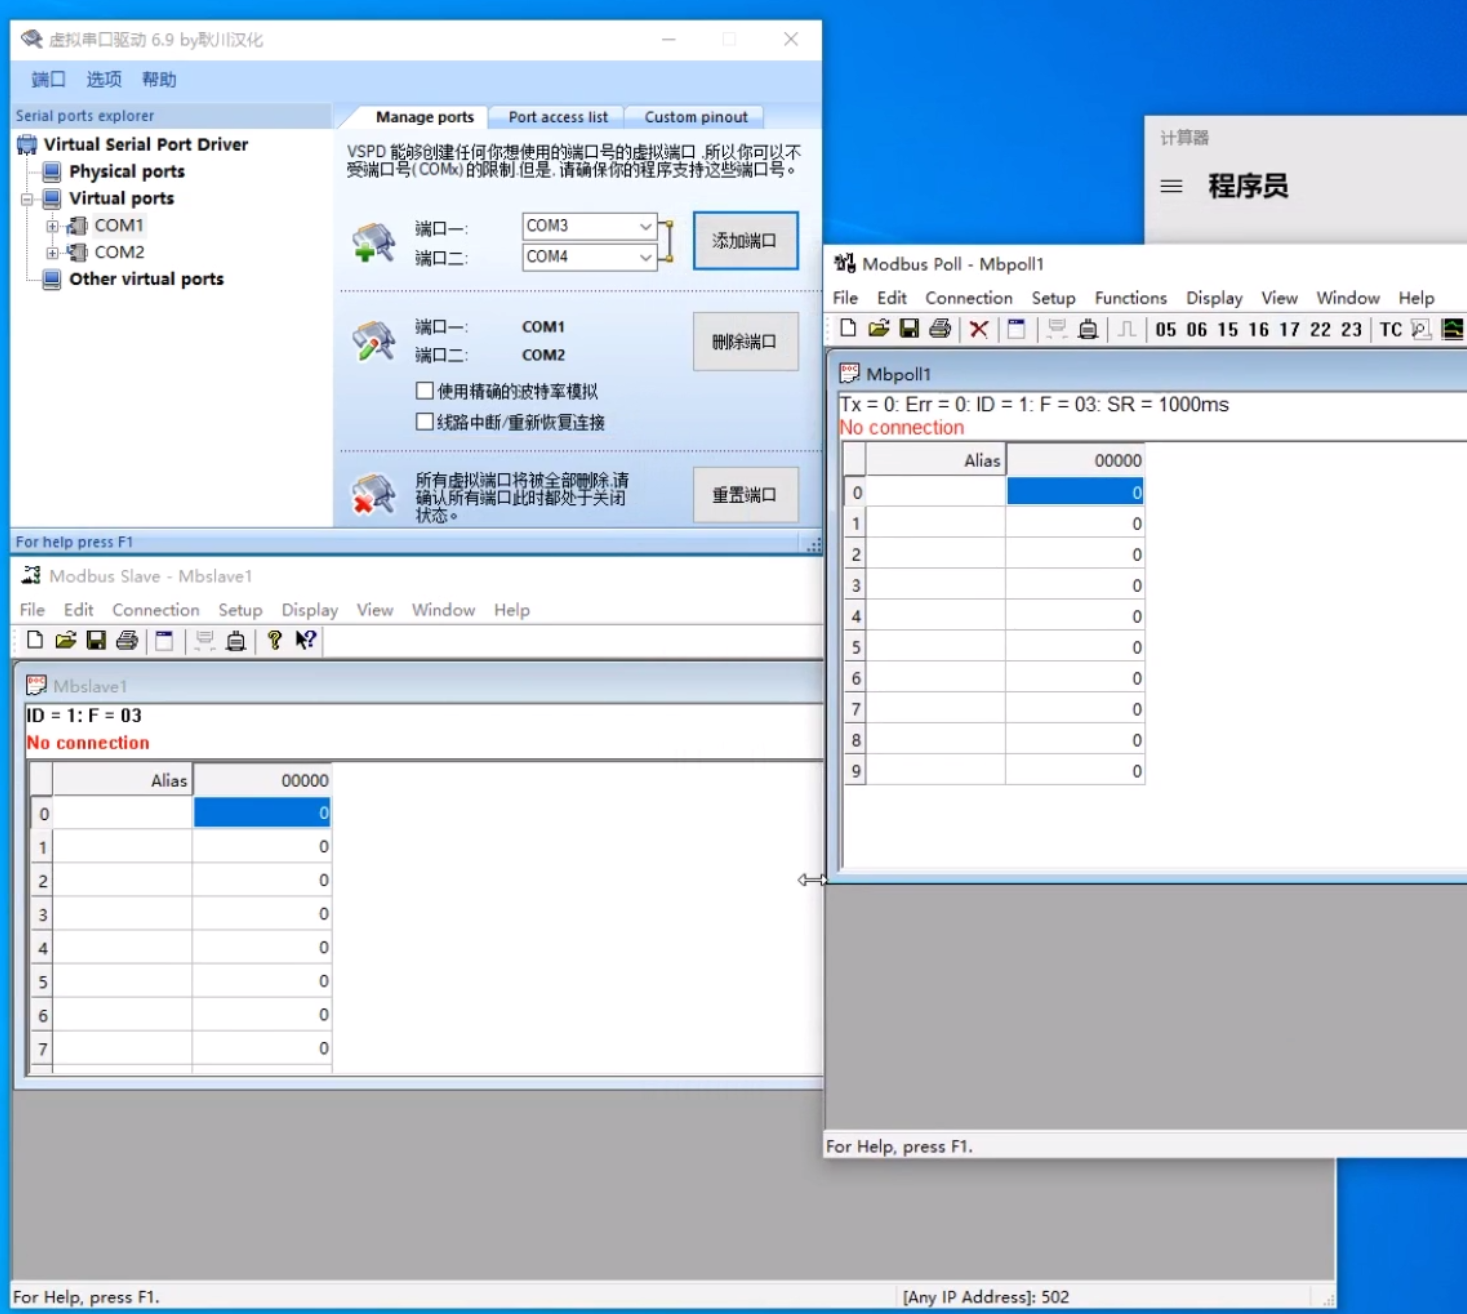The image size is (1467, 1314).
Task: Select function 05 in Modbus Poll toolbar
Action: pos(1166,330)
